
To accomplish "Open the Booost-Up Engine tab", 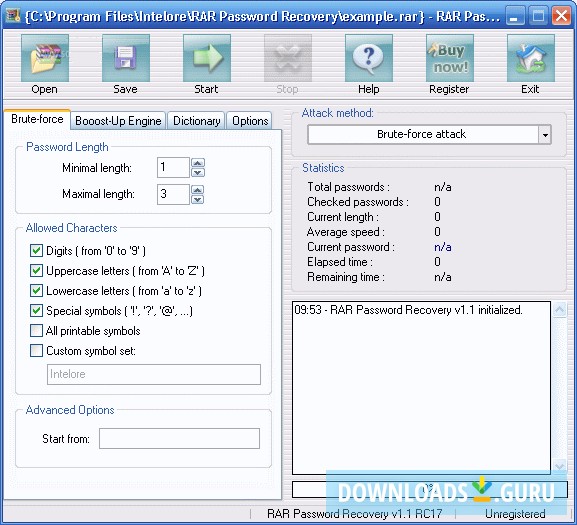I will [118, 121].
